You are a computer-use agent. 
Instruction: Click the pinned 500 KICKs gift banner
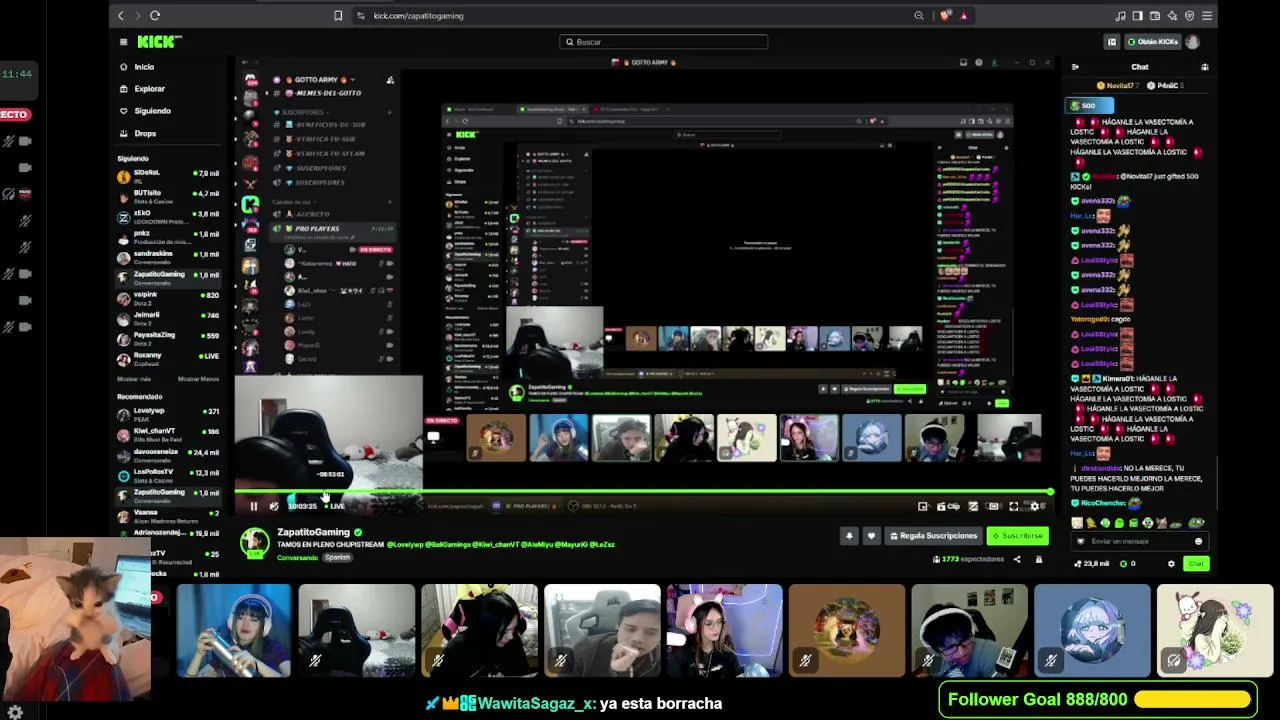pyautogui.click(x=1090, y=105)
